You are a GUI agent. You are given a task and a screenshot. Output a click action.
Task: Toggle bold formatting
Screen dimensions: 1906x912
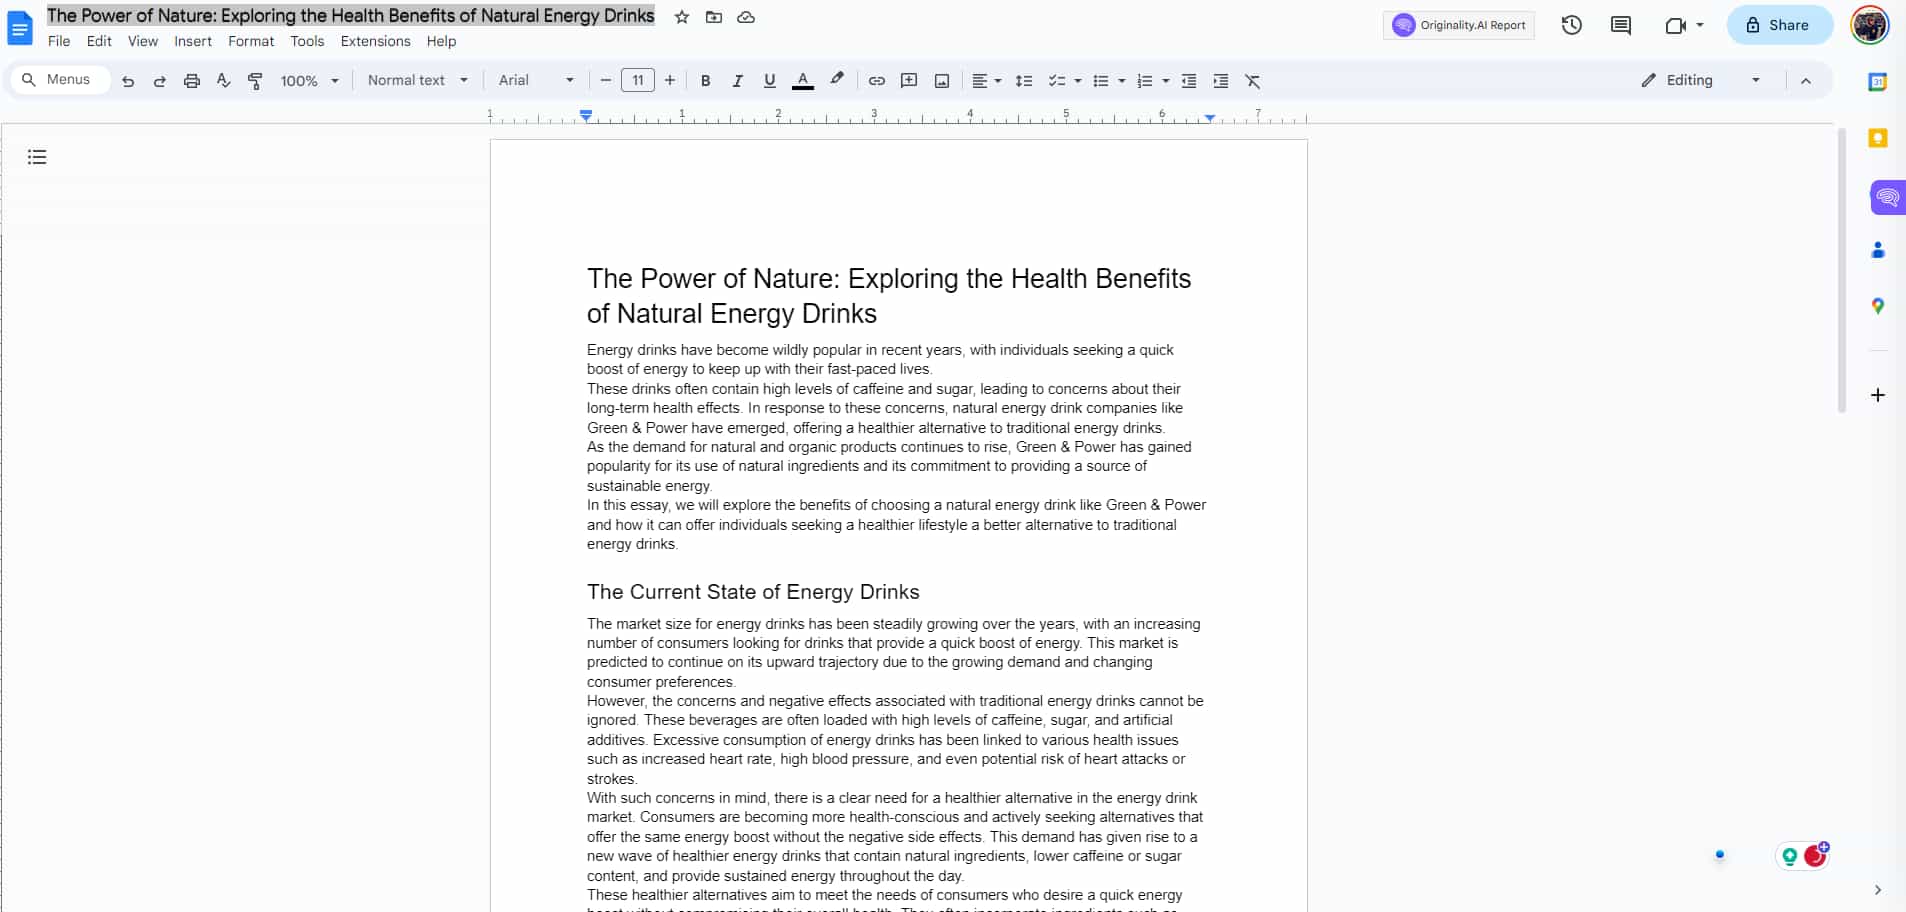tap(706, 81)
